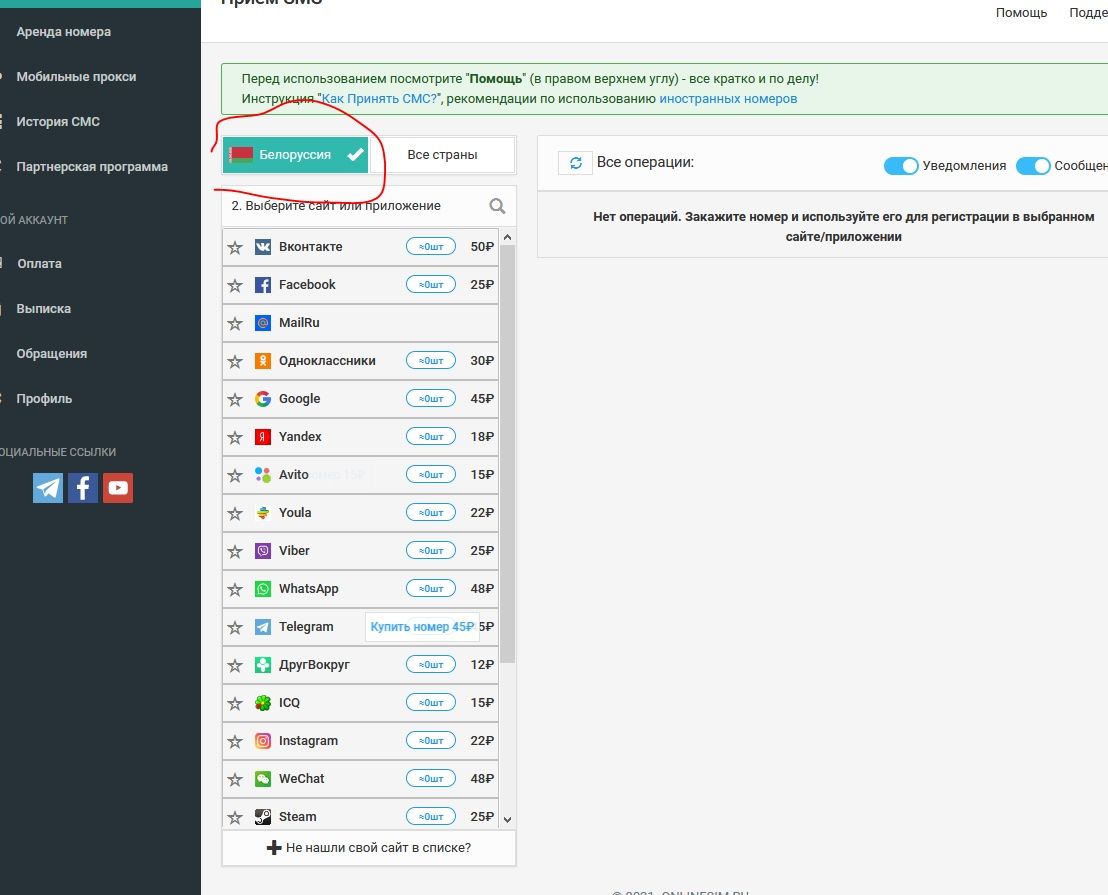This screenshot has width=1108, height=895.
Task: Favorite Telegram with its star icon
Action: 235,627
